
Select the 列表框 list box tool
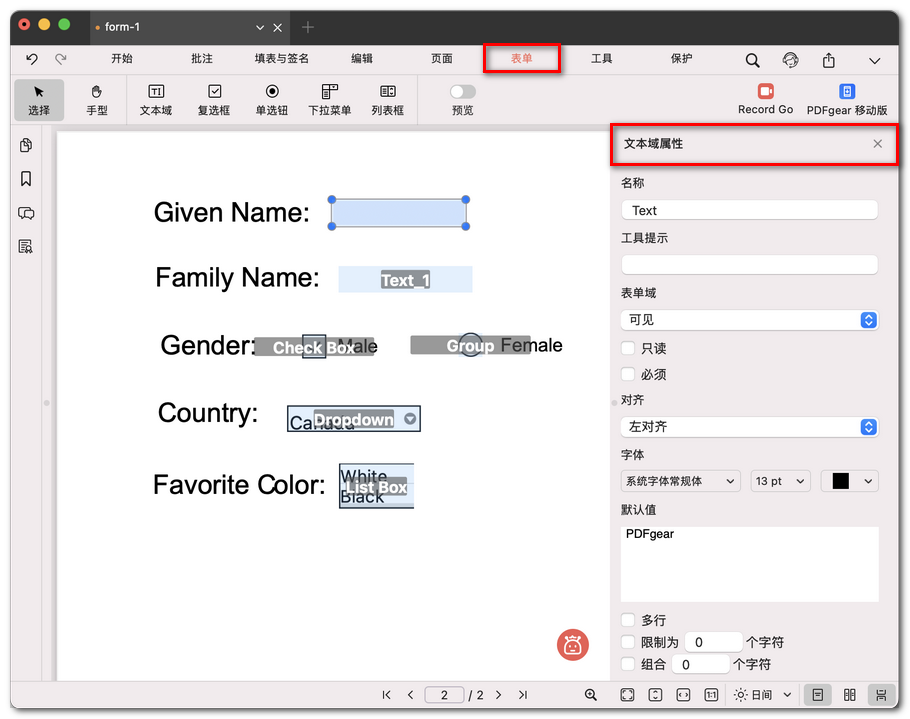tap(387, 100)
